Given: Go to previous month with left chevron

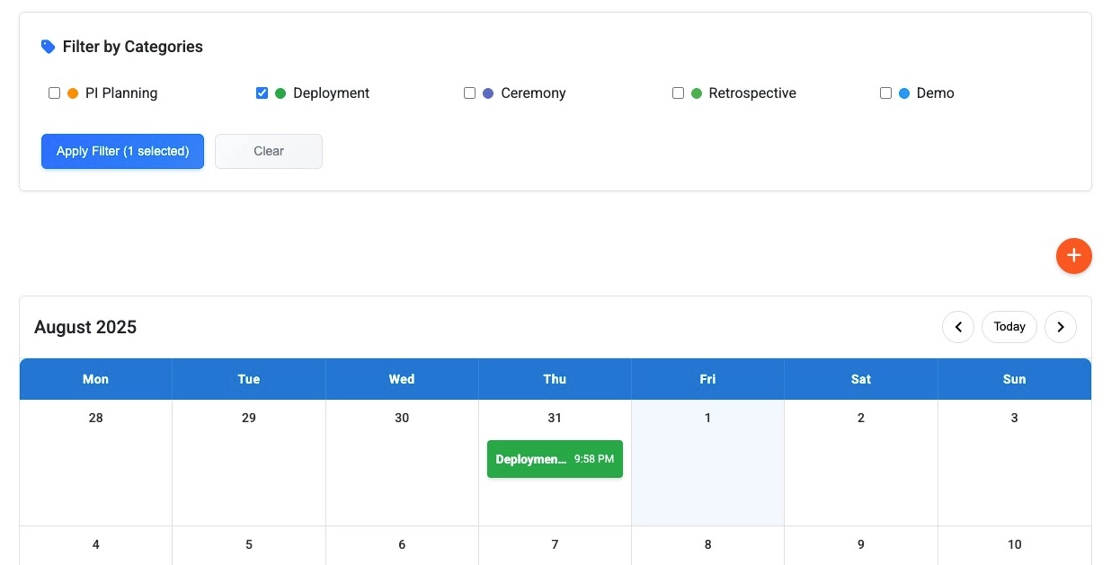Looking at the screenshot, I should [957, 327].
